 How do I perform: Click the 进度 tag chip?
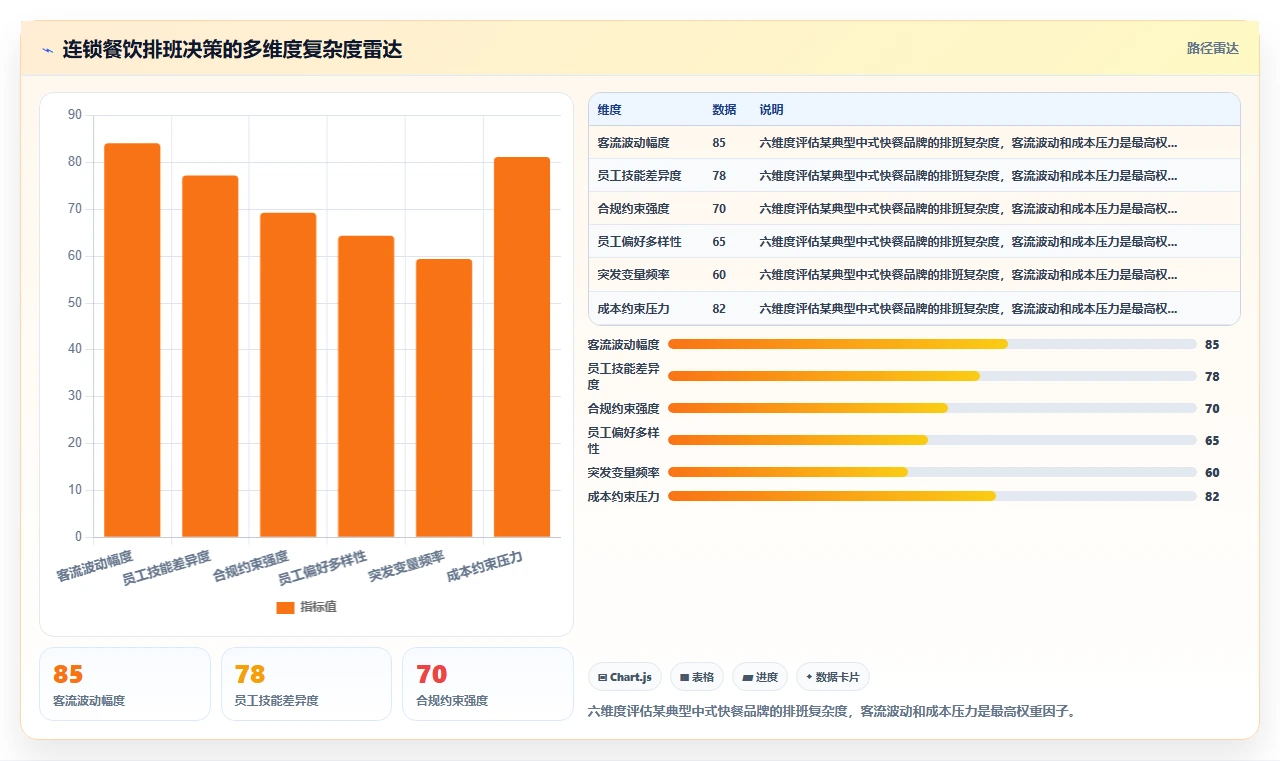tap(760, 677)
